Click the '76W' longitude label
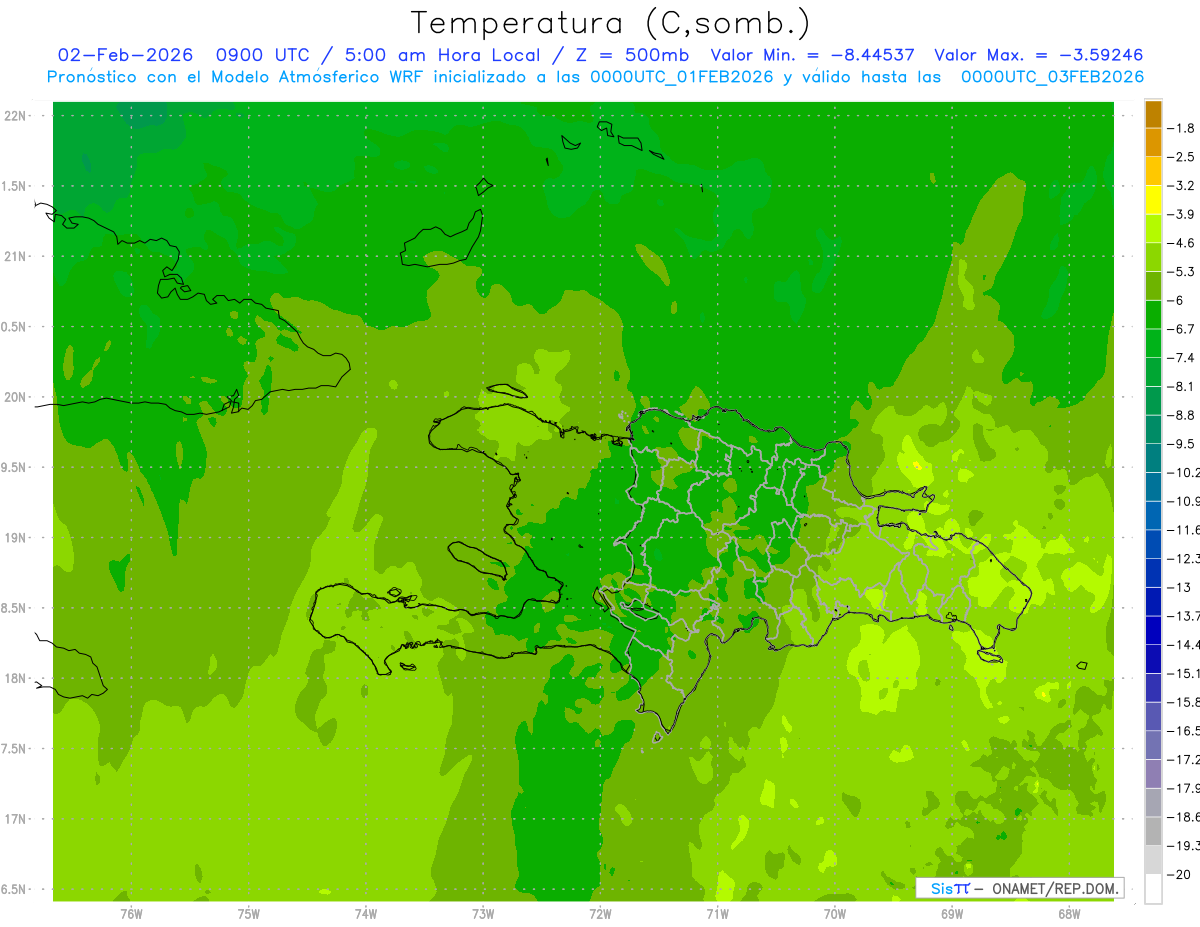Image resolution: width=1200 pixels, height=927 pixels. [x=131, y=914]
